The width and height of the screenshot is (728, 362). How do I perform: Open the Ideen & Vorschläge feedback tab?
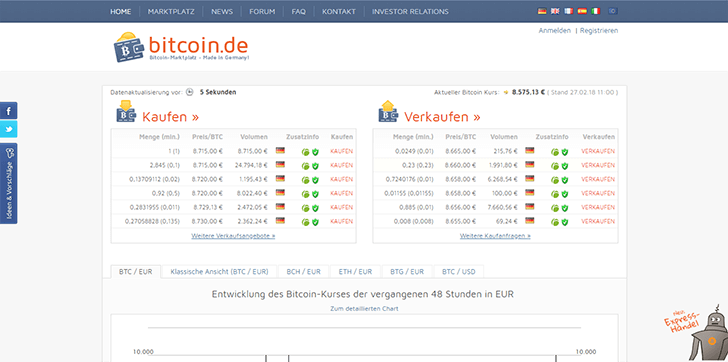point(8,183)
